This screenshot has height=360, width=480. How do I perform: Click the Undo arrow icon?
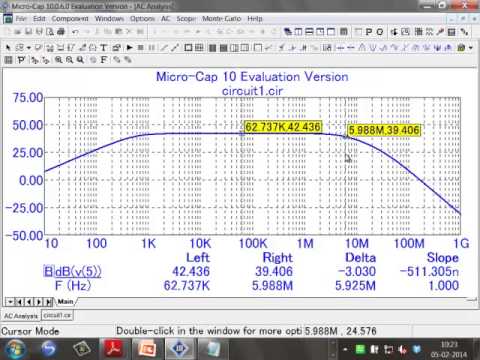coord(75,32)
